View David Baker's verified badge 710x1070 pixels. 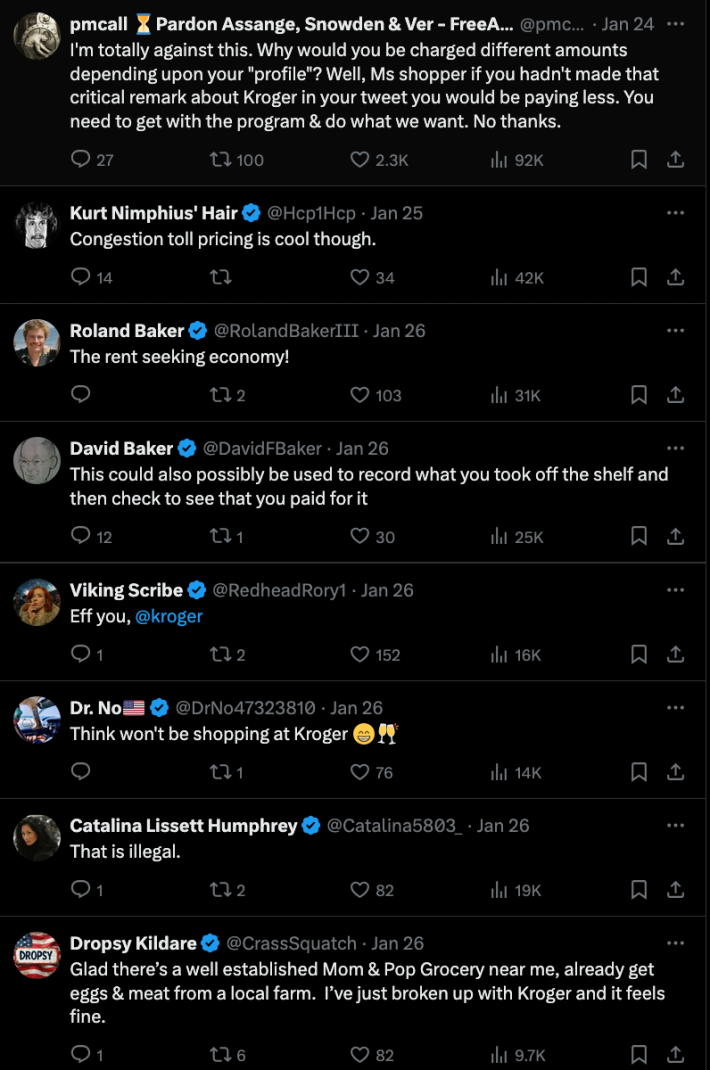coord(185,448)
